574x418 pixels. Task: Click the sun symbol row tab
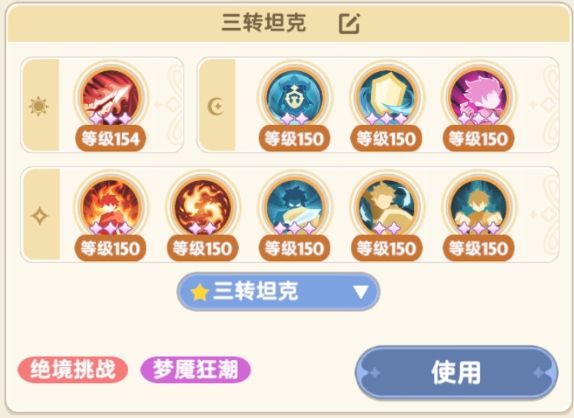tap(40, 105)
